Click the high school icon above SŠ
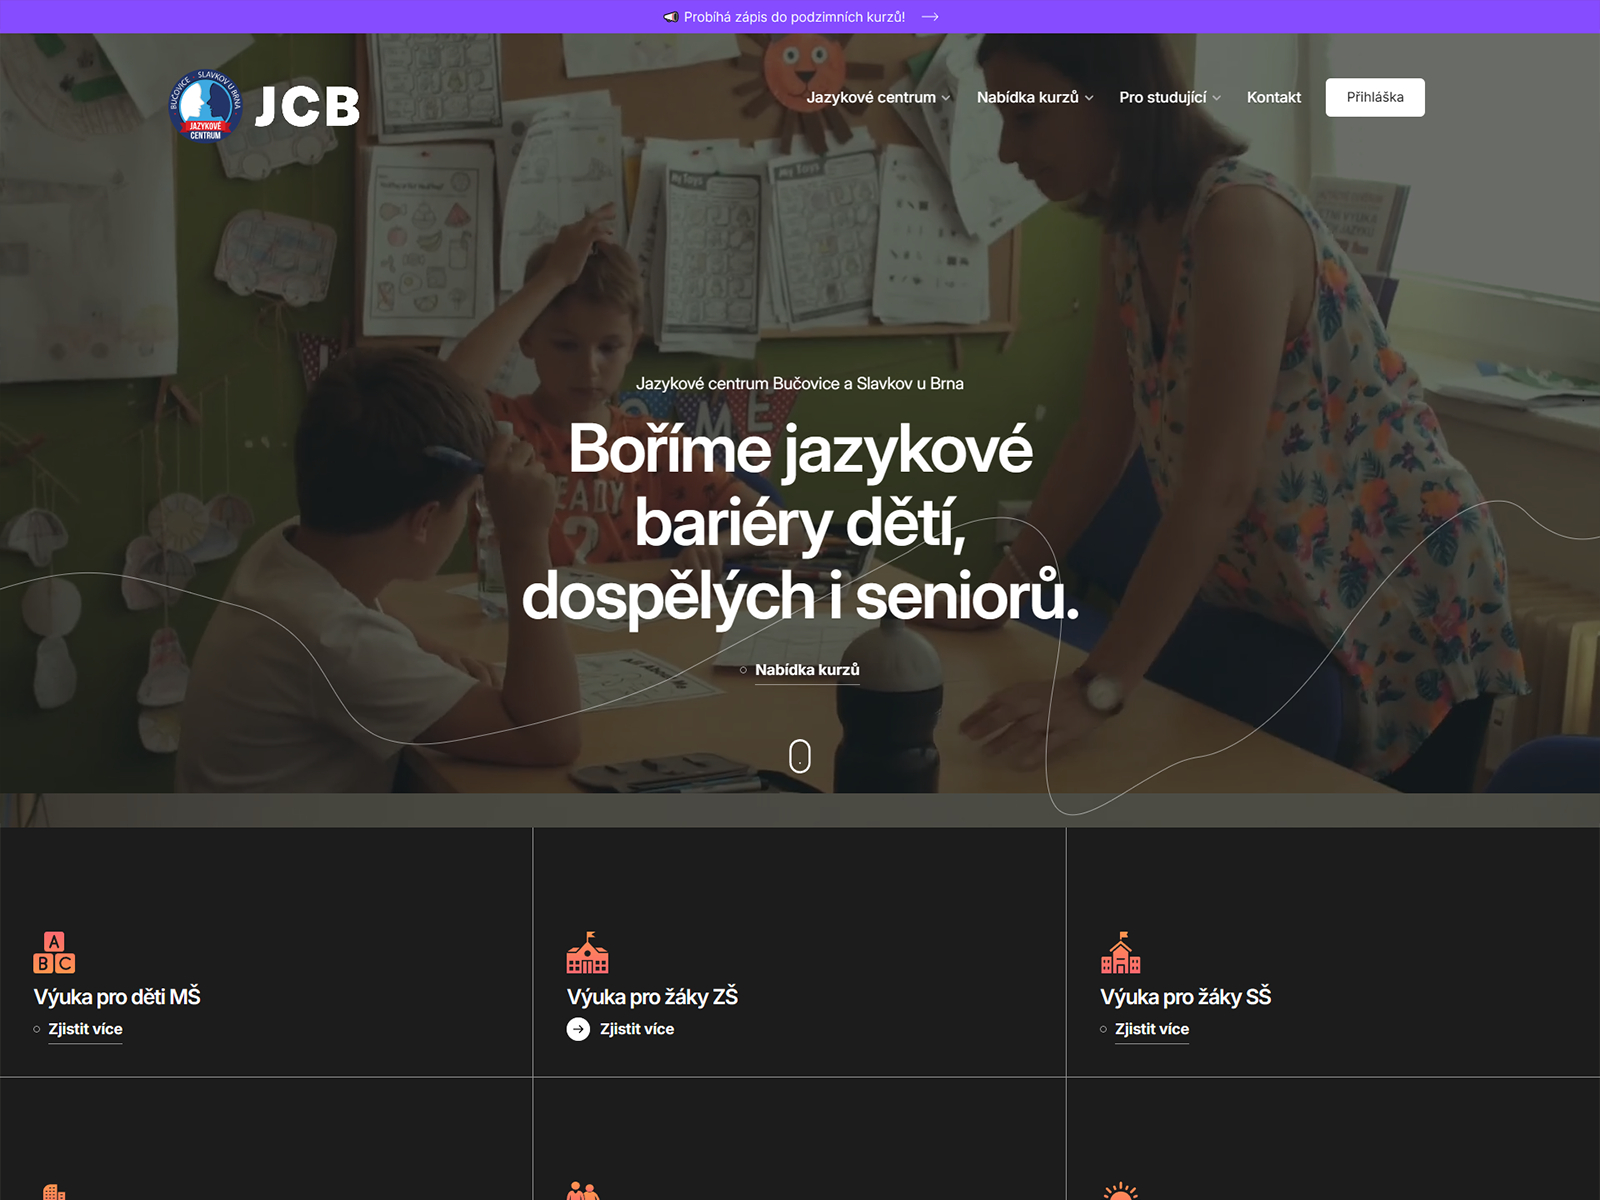The image size is (1600, 1200). [1121, 953]
